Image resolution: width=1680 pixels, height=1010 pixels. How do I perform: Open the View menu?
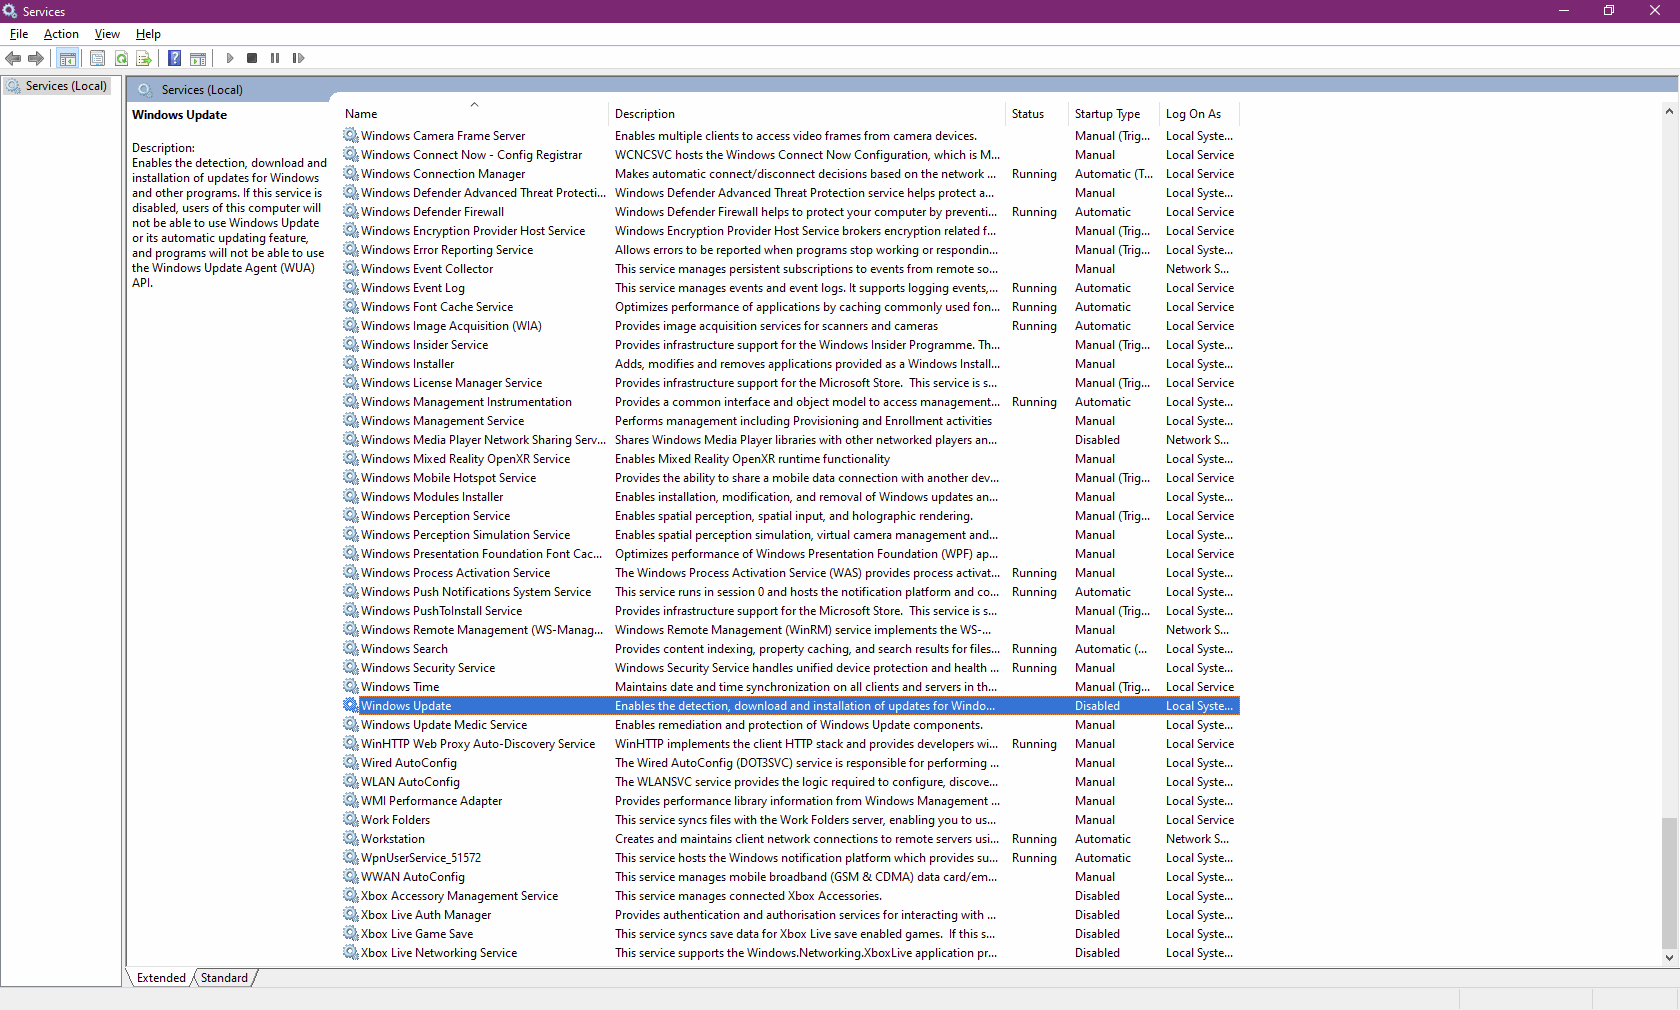coord(107,34)
